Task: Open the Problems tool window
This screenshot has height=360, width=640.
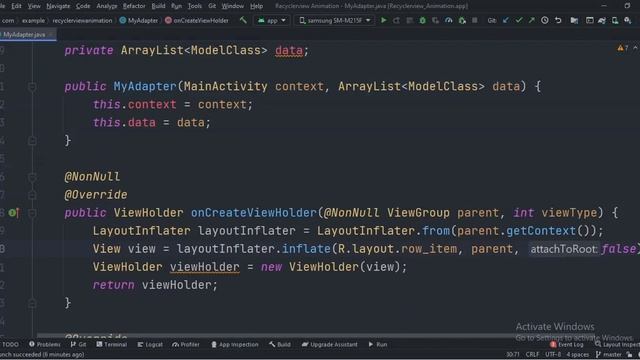Action: (x=44, y=344)
